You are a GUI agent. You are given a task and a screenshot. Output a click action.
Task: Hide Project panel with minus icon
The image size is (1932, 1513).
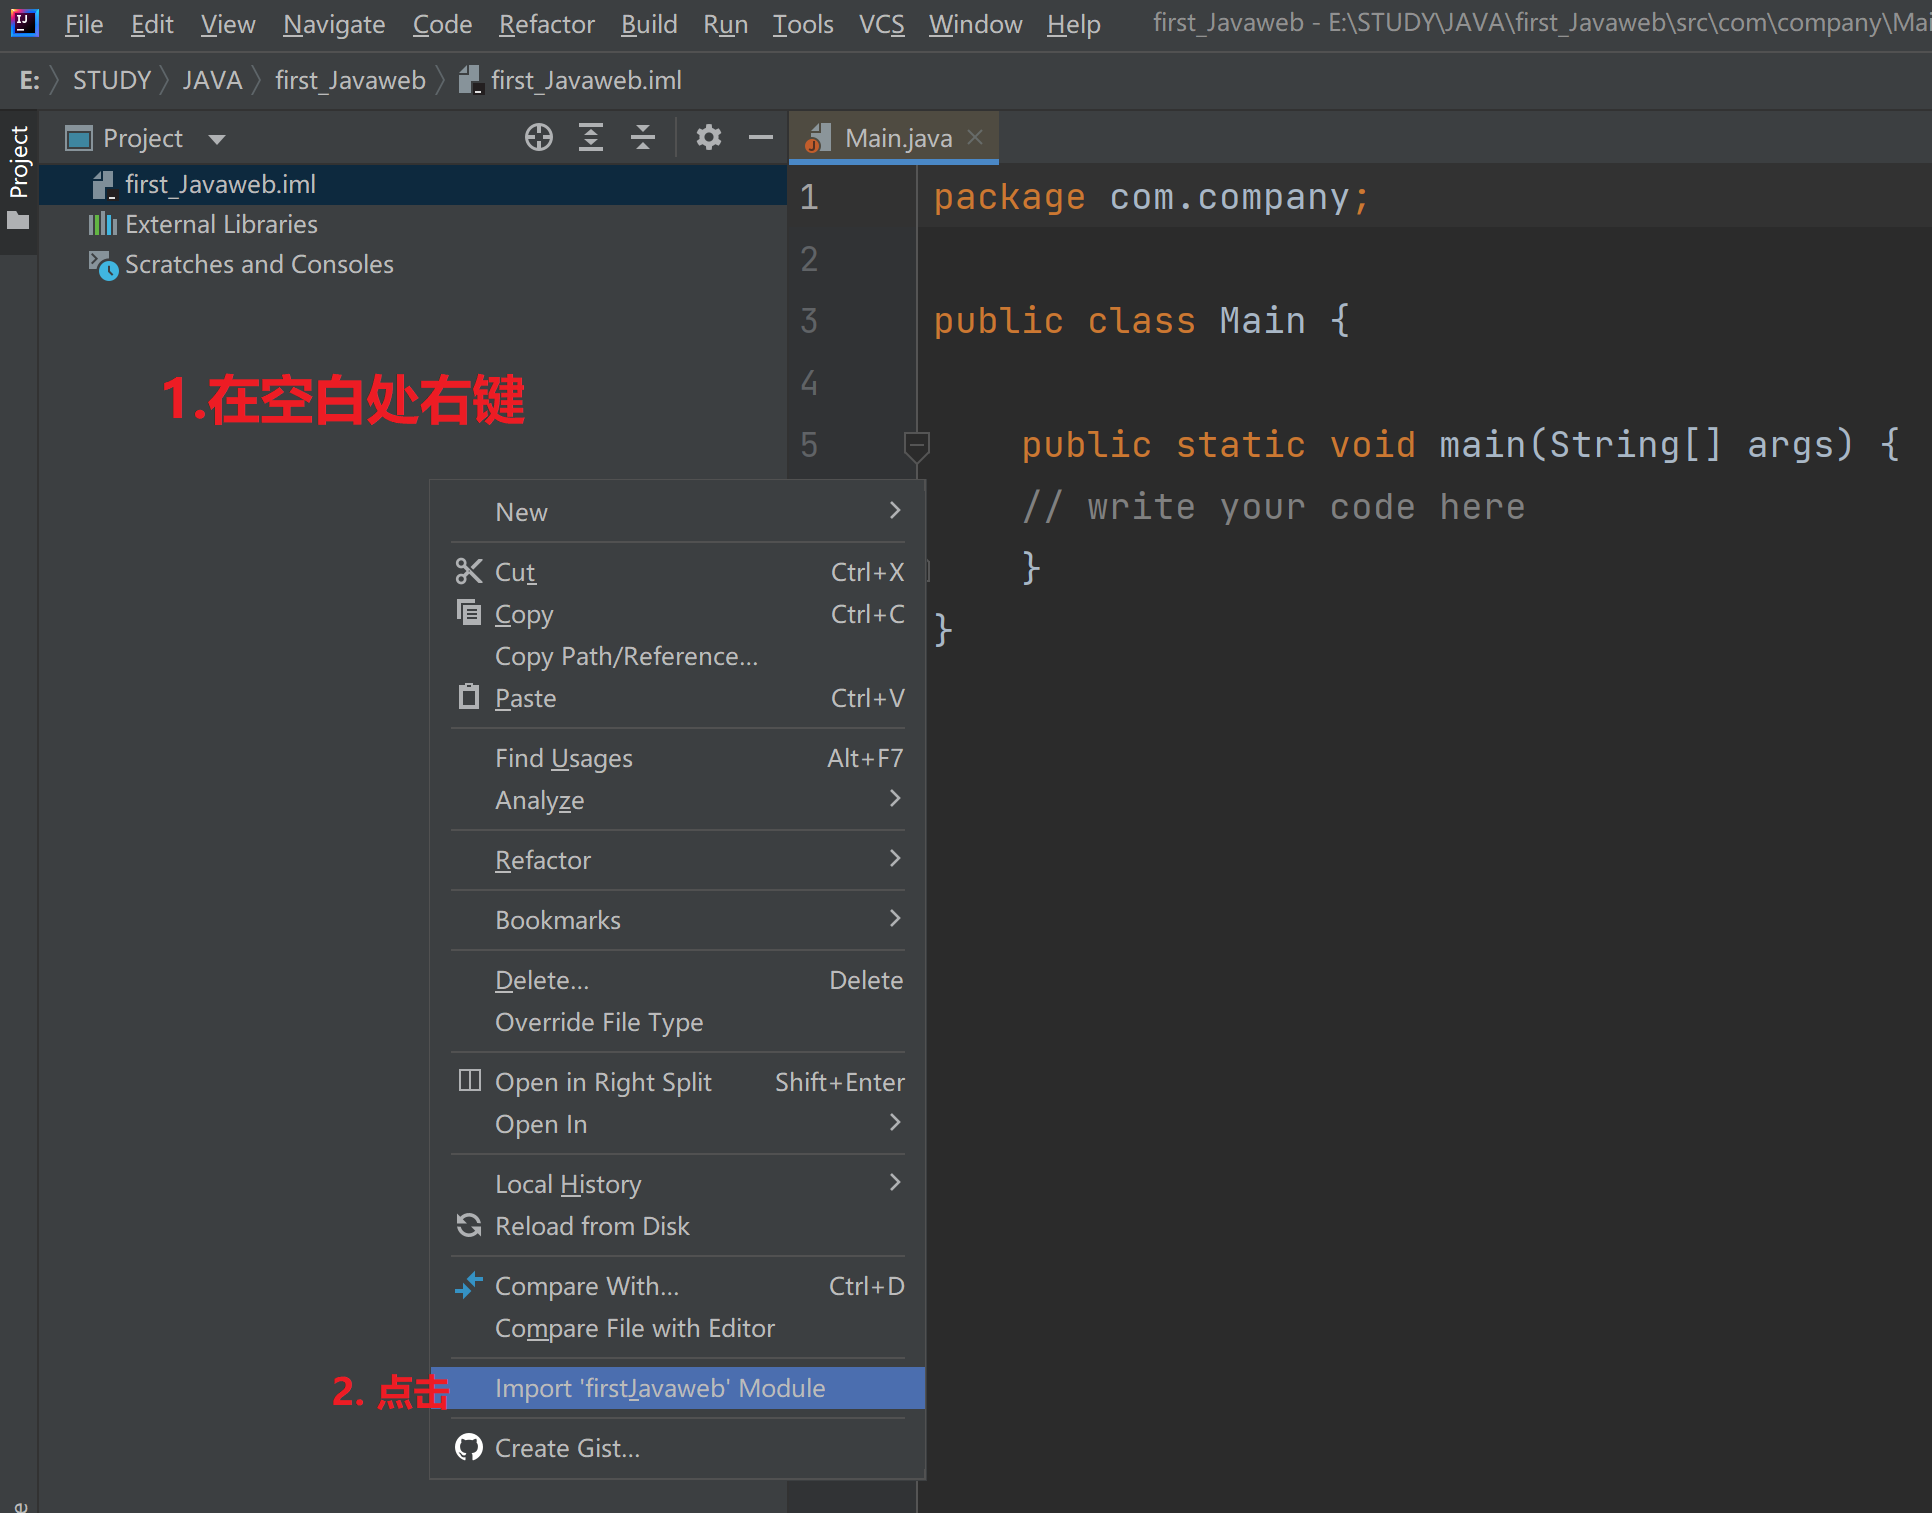click(x=760, y=137)
